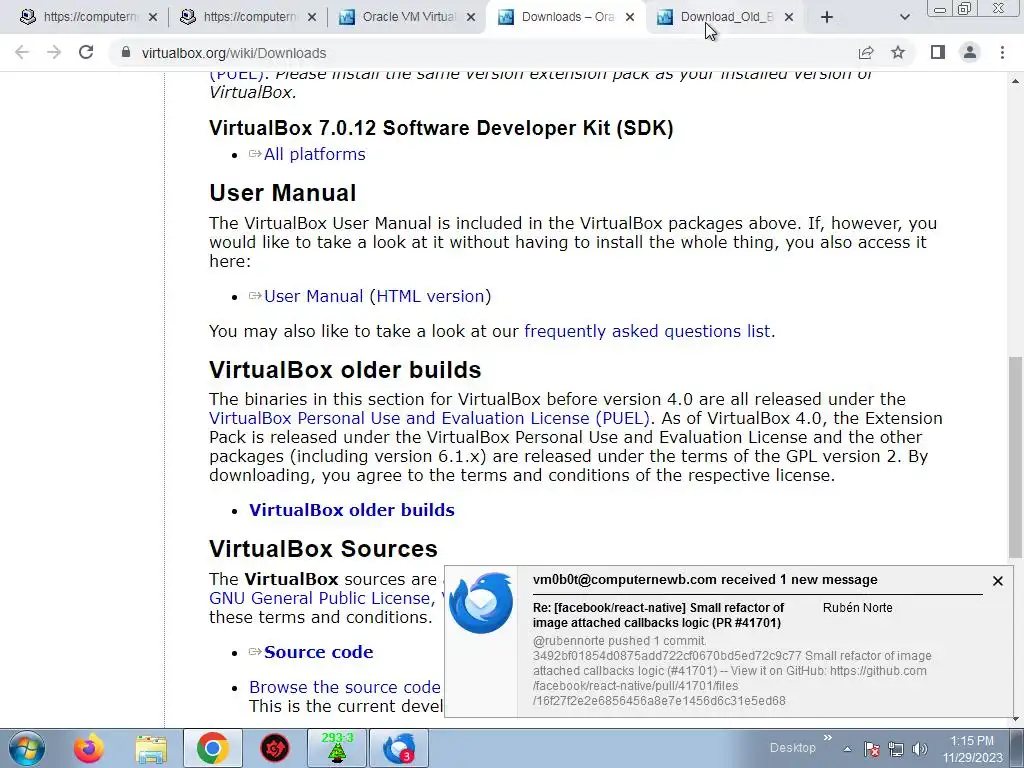Viewport: 1024px width, 768px height.
Task: Open network status tray icon
Action: (x=896, y=749)
